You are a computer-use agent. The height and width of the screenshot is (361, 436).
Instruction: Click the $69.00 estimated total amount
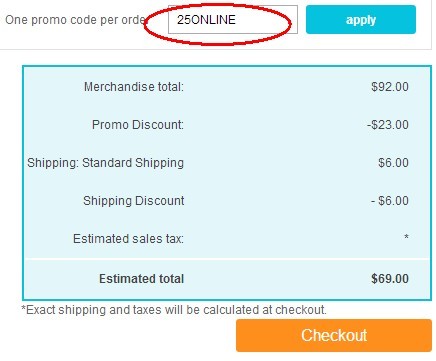click(390, 279)
